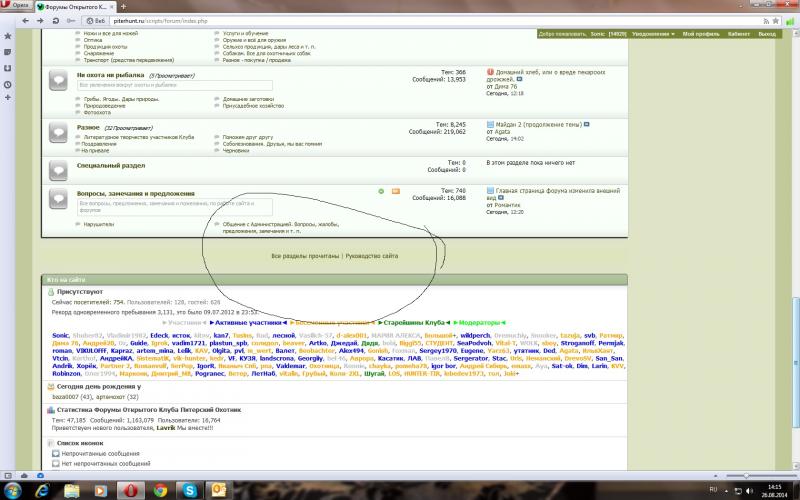Click Все разделы прочитаны link
800x500 pixels.
[305, 256]
